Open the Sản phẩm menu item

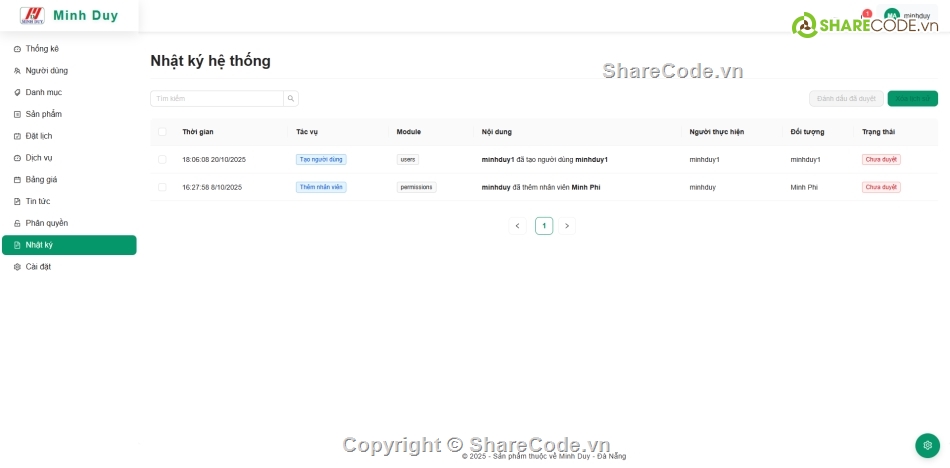[x=69, y=115]
